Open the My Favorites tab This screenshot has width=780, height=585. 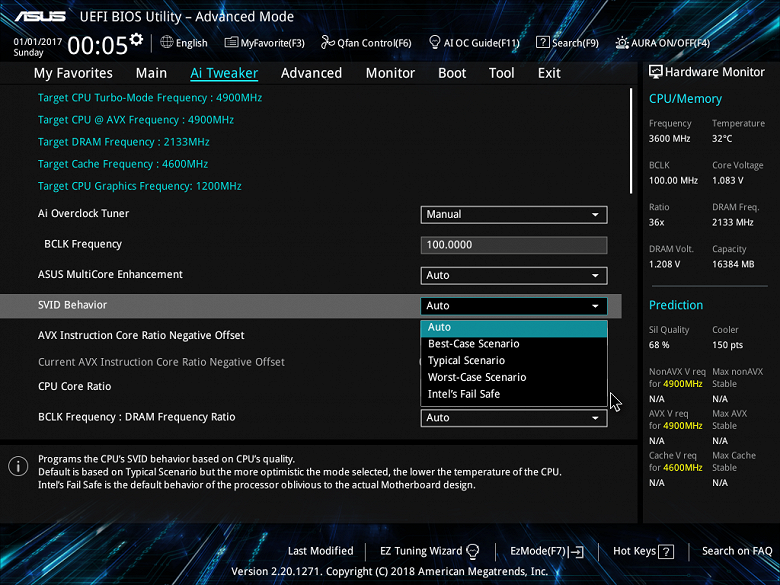[73, 73]
